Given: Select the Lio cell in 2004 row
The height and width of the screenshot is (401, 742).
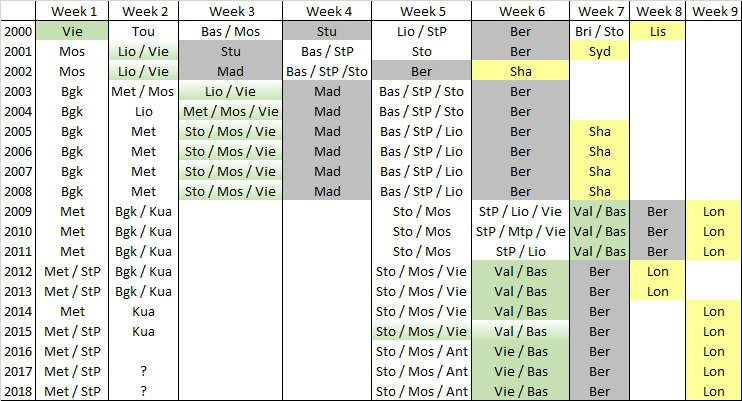Looking at the screenshot, I should click(144, 111).
